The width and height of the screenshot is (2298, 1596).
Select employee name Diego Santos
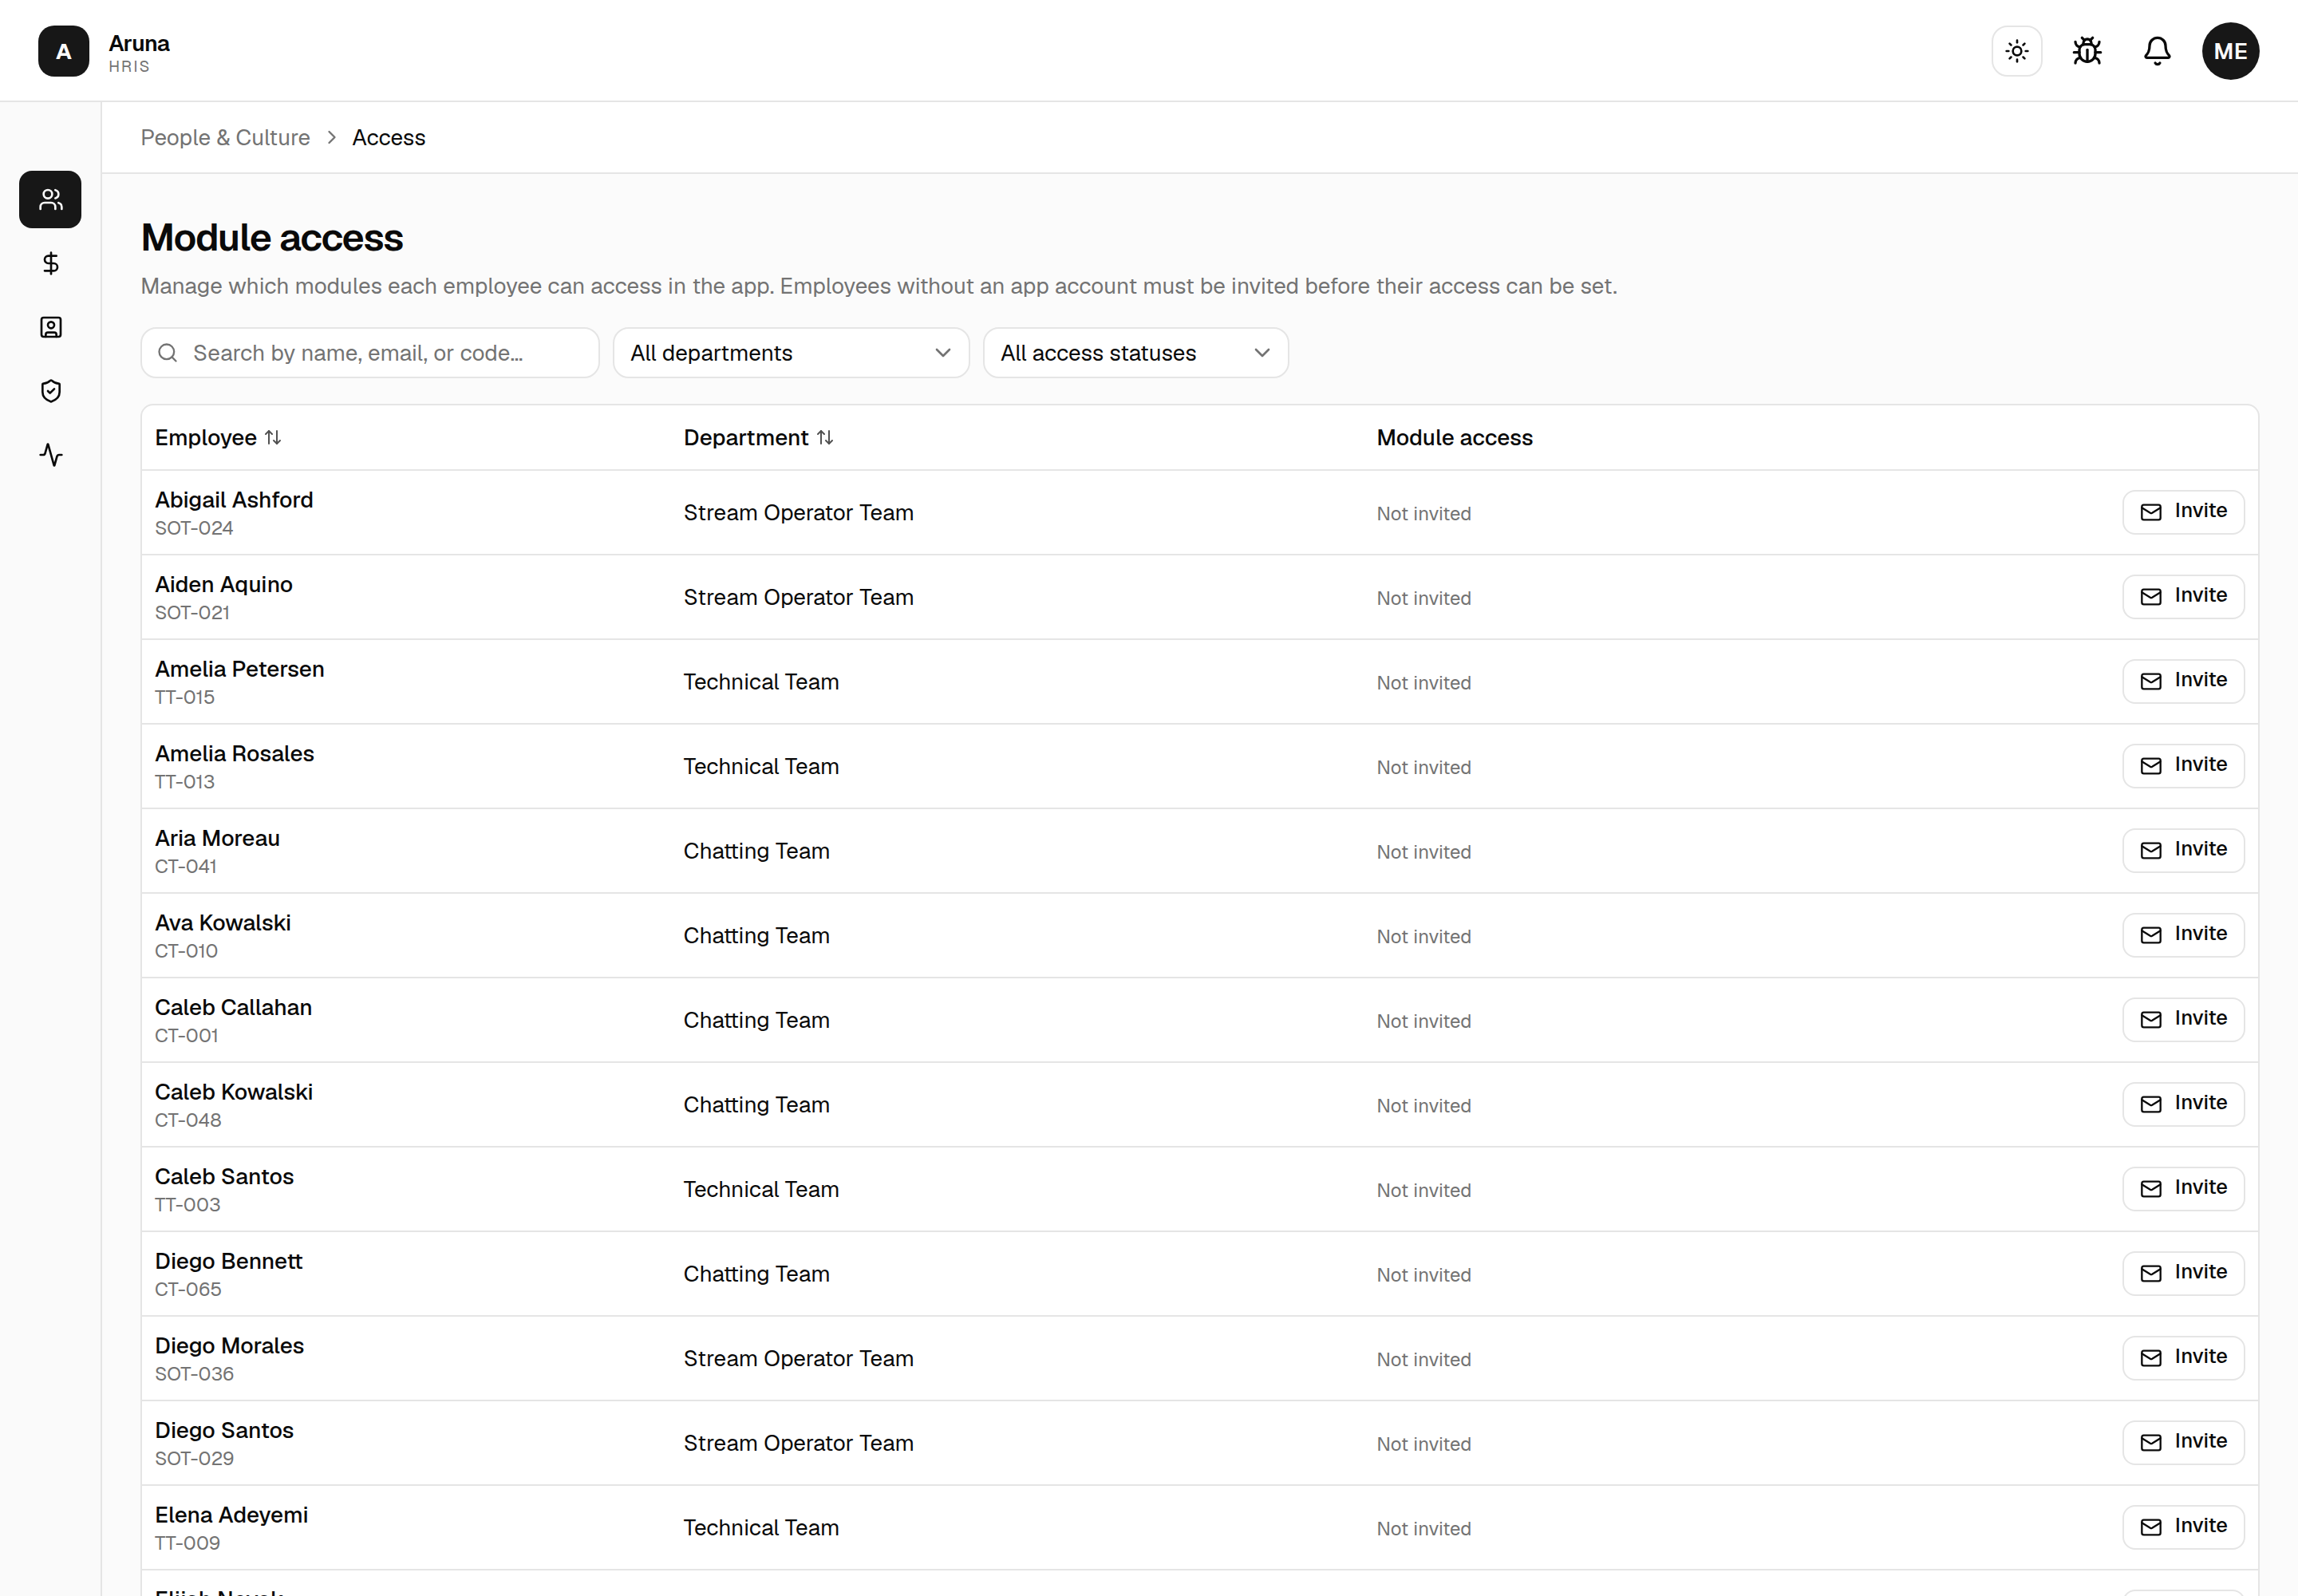225,1431
